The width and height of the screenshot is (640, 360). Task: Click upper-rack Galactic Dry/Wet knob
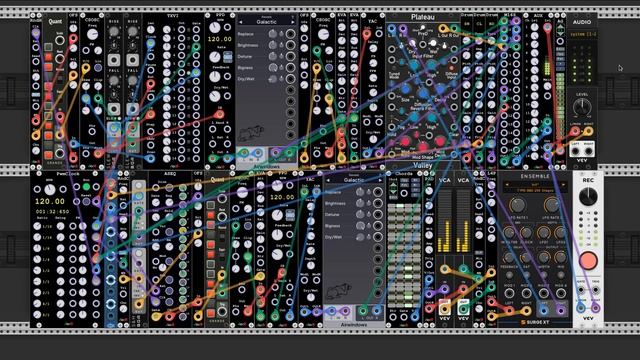point(272,79)
